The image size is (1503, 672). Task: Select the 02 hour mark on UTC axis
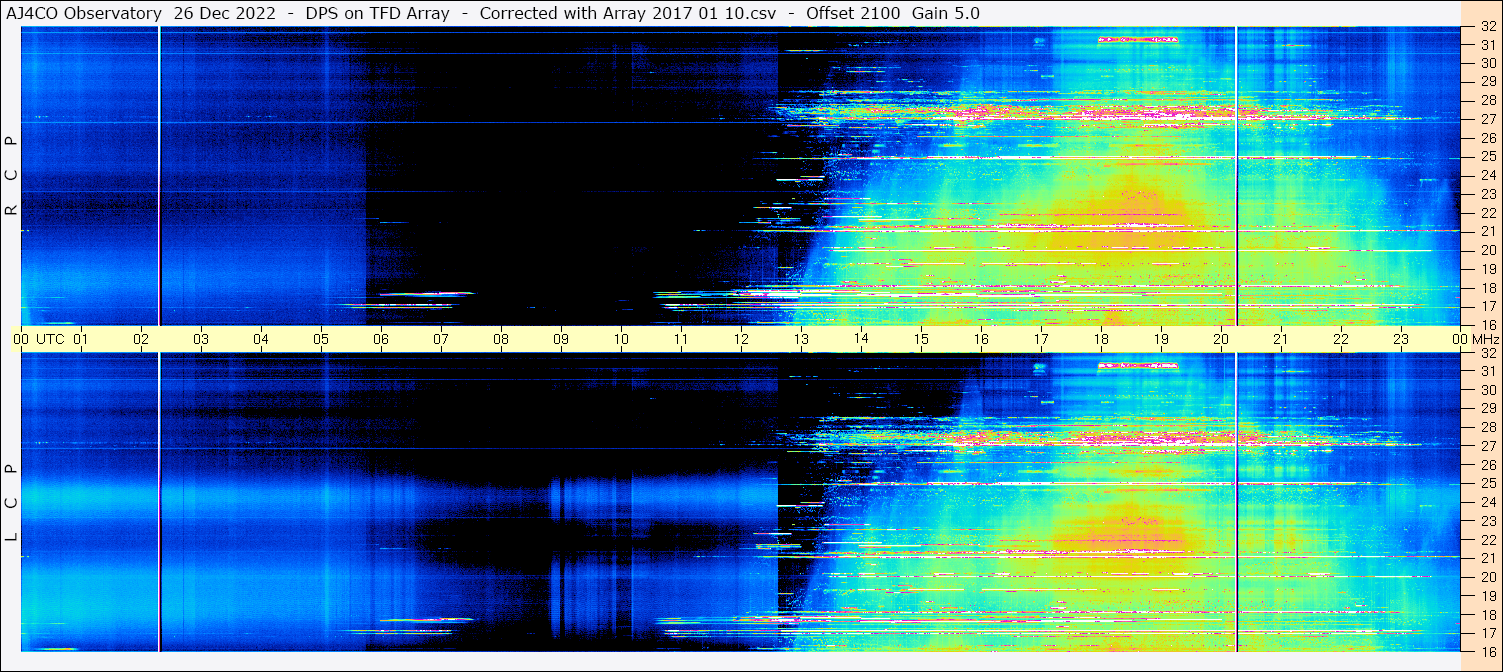[141, 339]
